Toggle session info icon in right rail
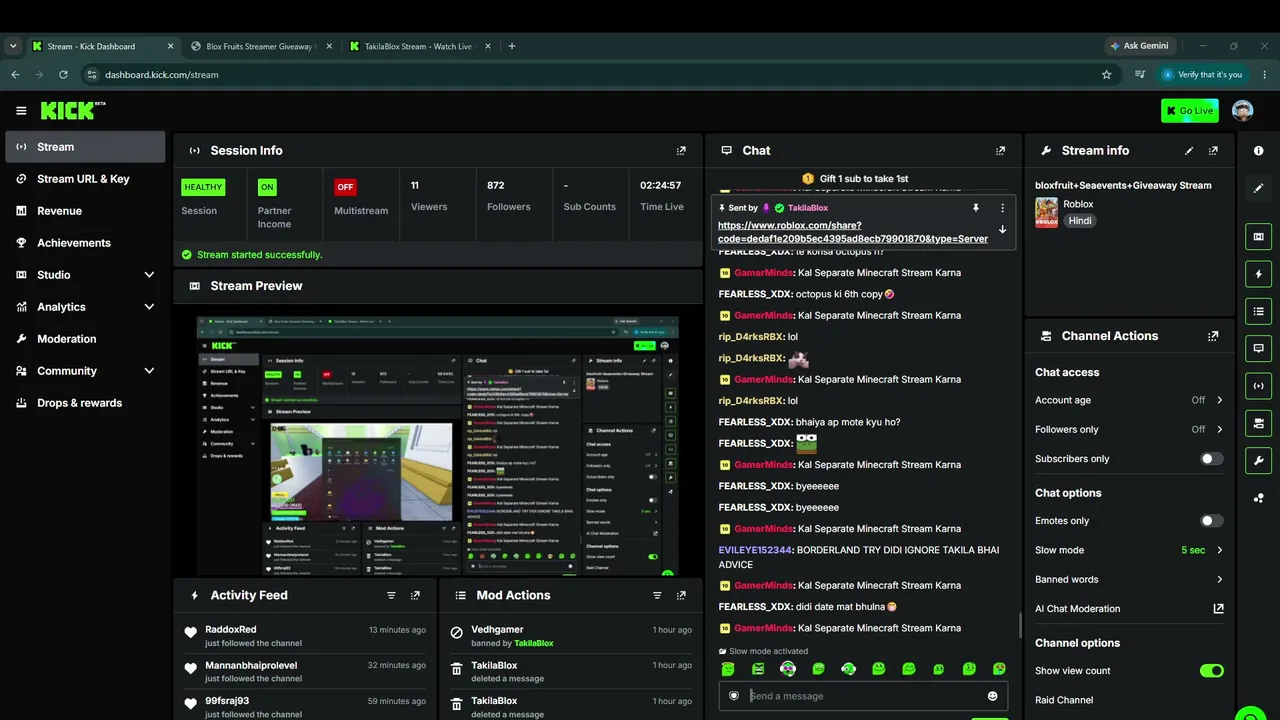Viewport: 1280px width, 720px height. click(x=1258, y=385)
